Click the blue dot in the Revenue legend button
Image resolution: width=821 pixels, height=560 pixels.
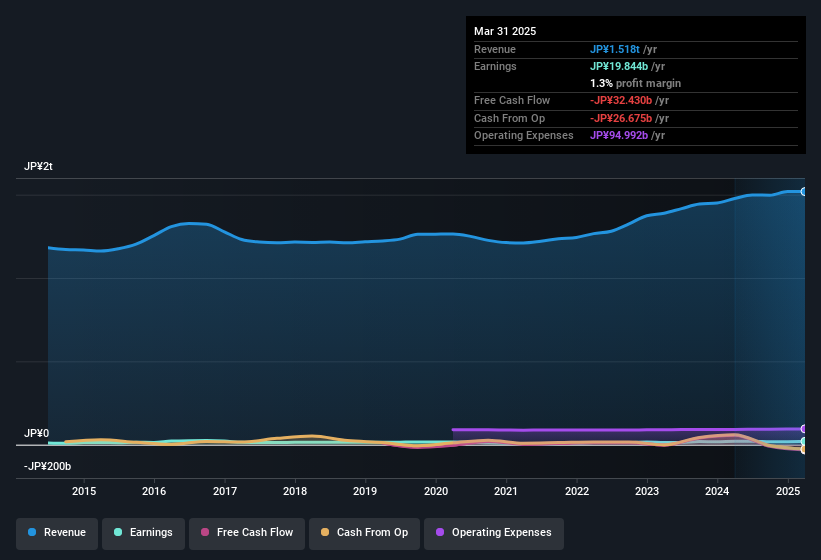click(32, 532)
